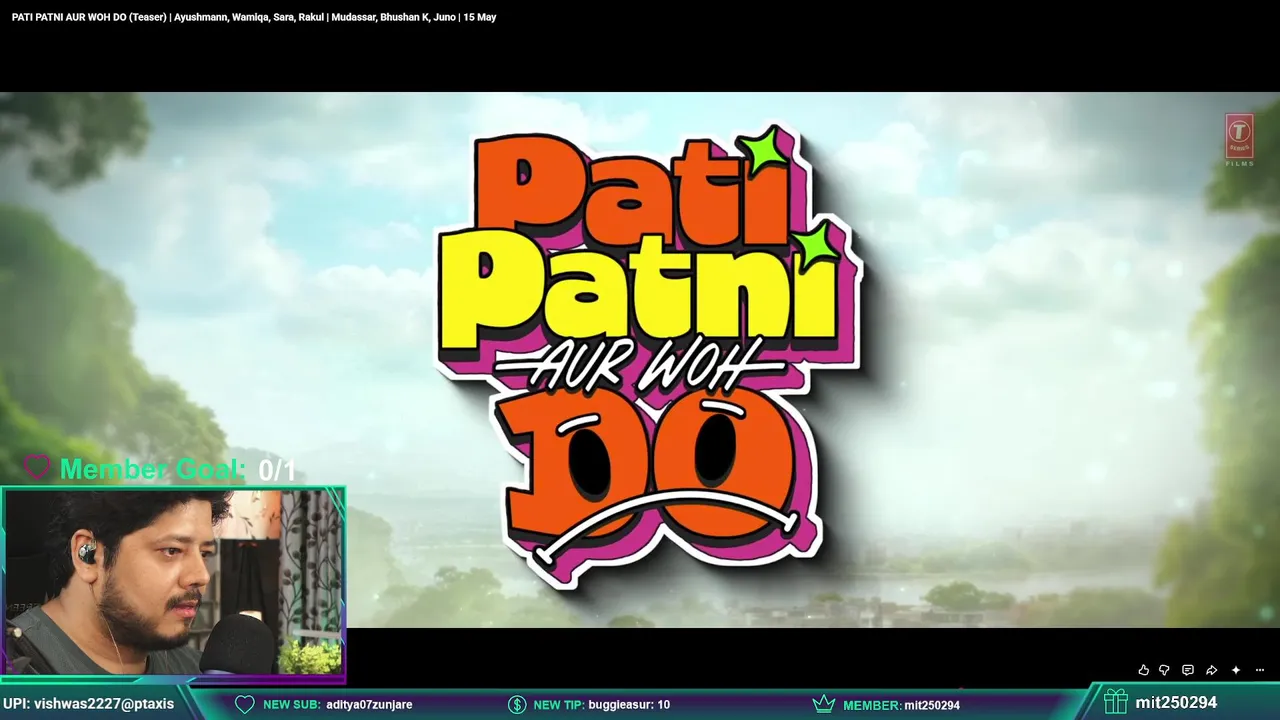
Task: Click the thumbs down dislike icon
Action: 1164,670
